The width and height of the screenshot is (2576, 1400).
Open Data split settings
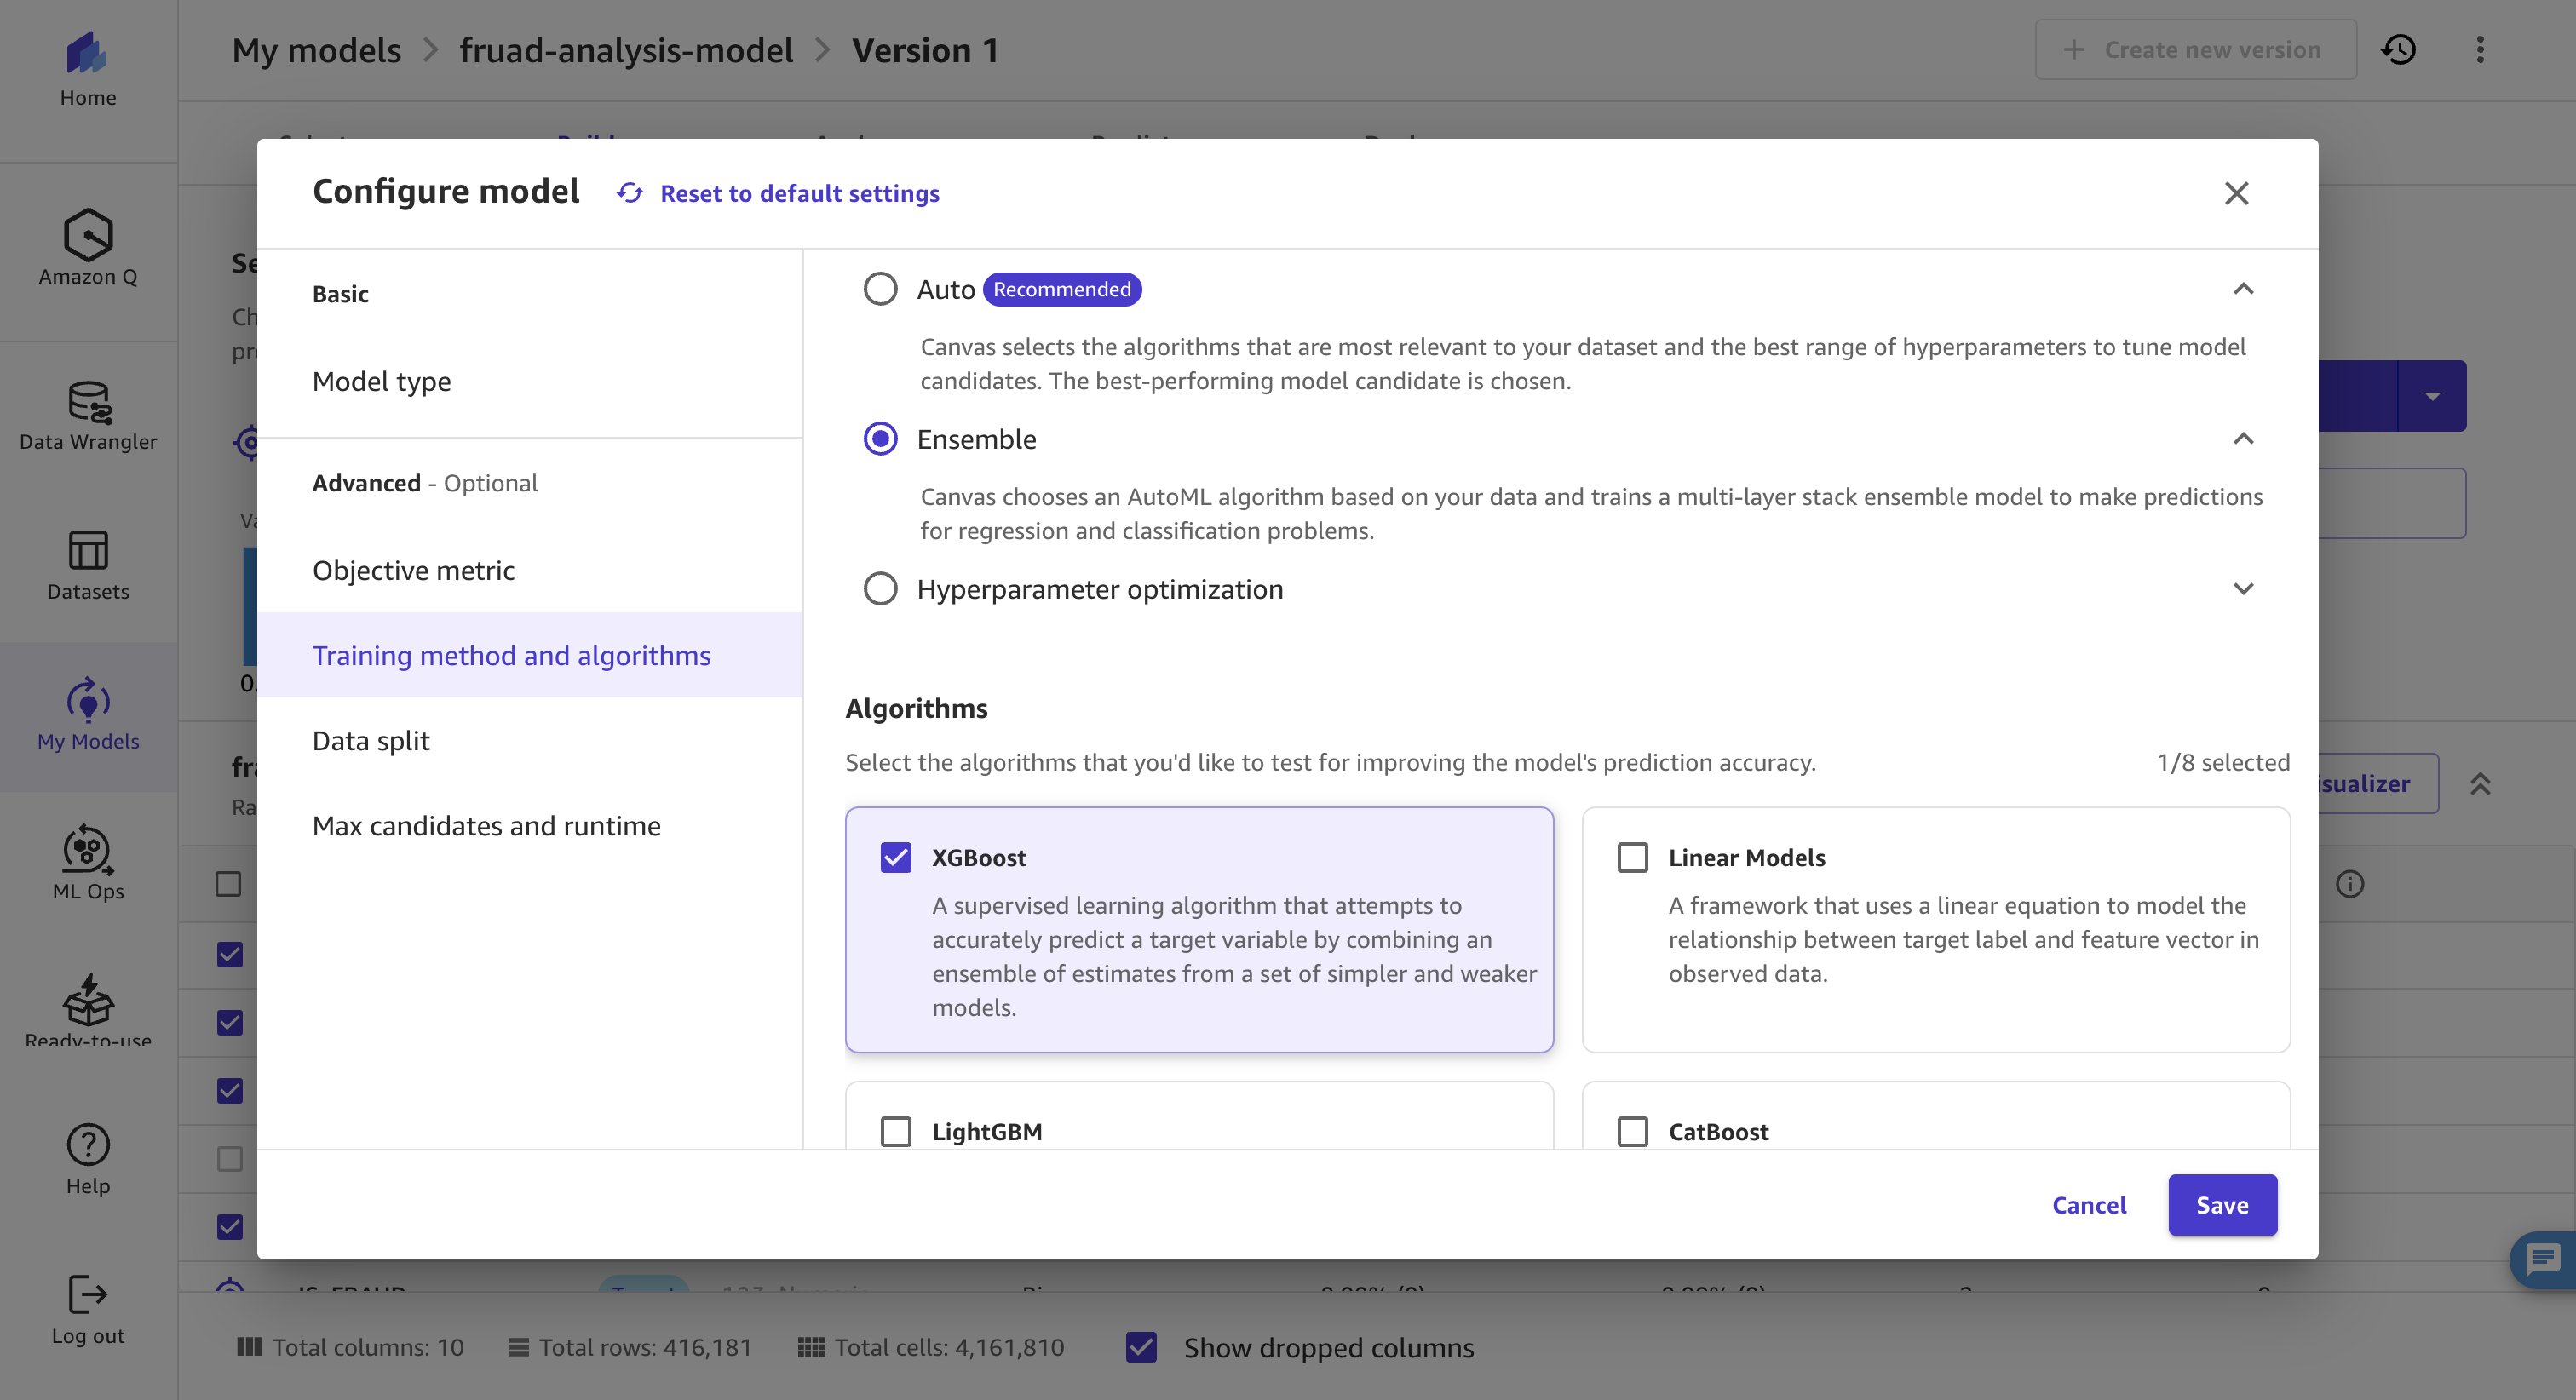(370, 740)
